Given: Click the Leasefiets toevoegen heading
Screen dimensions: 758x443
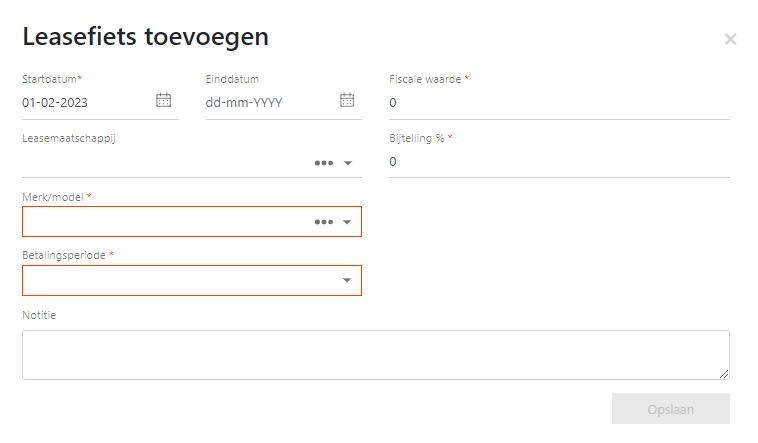Looking at the screenshot, I should [146, 37].
